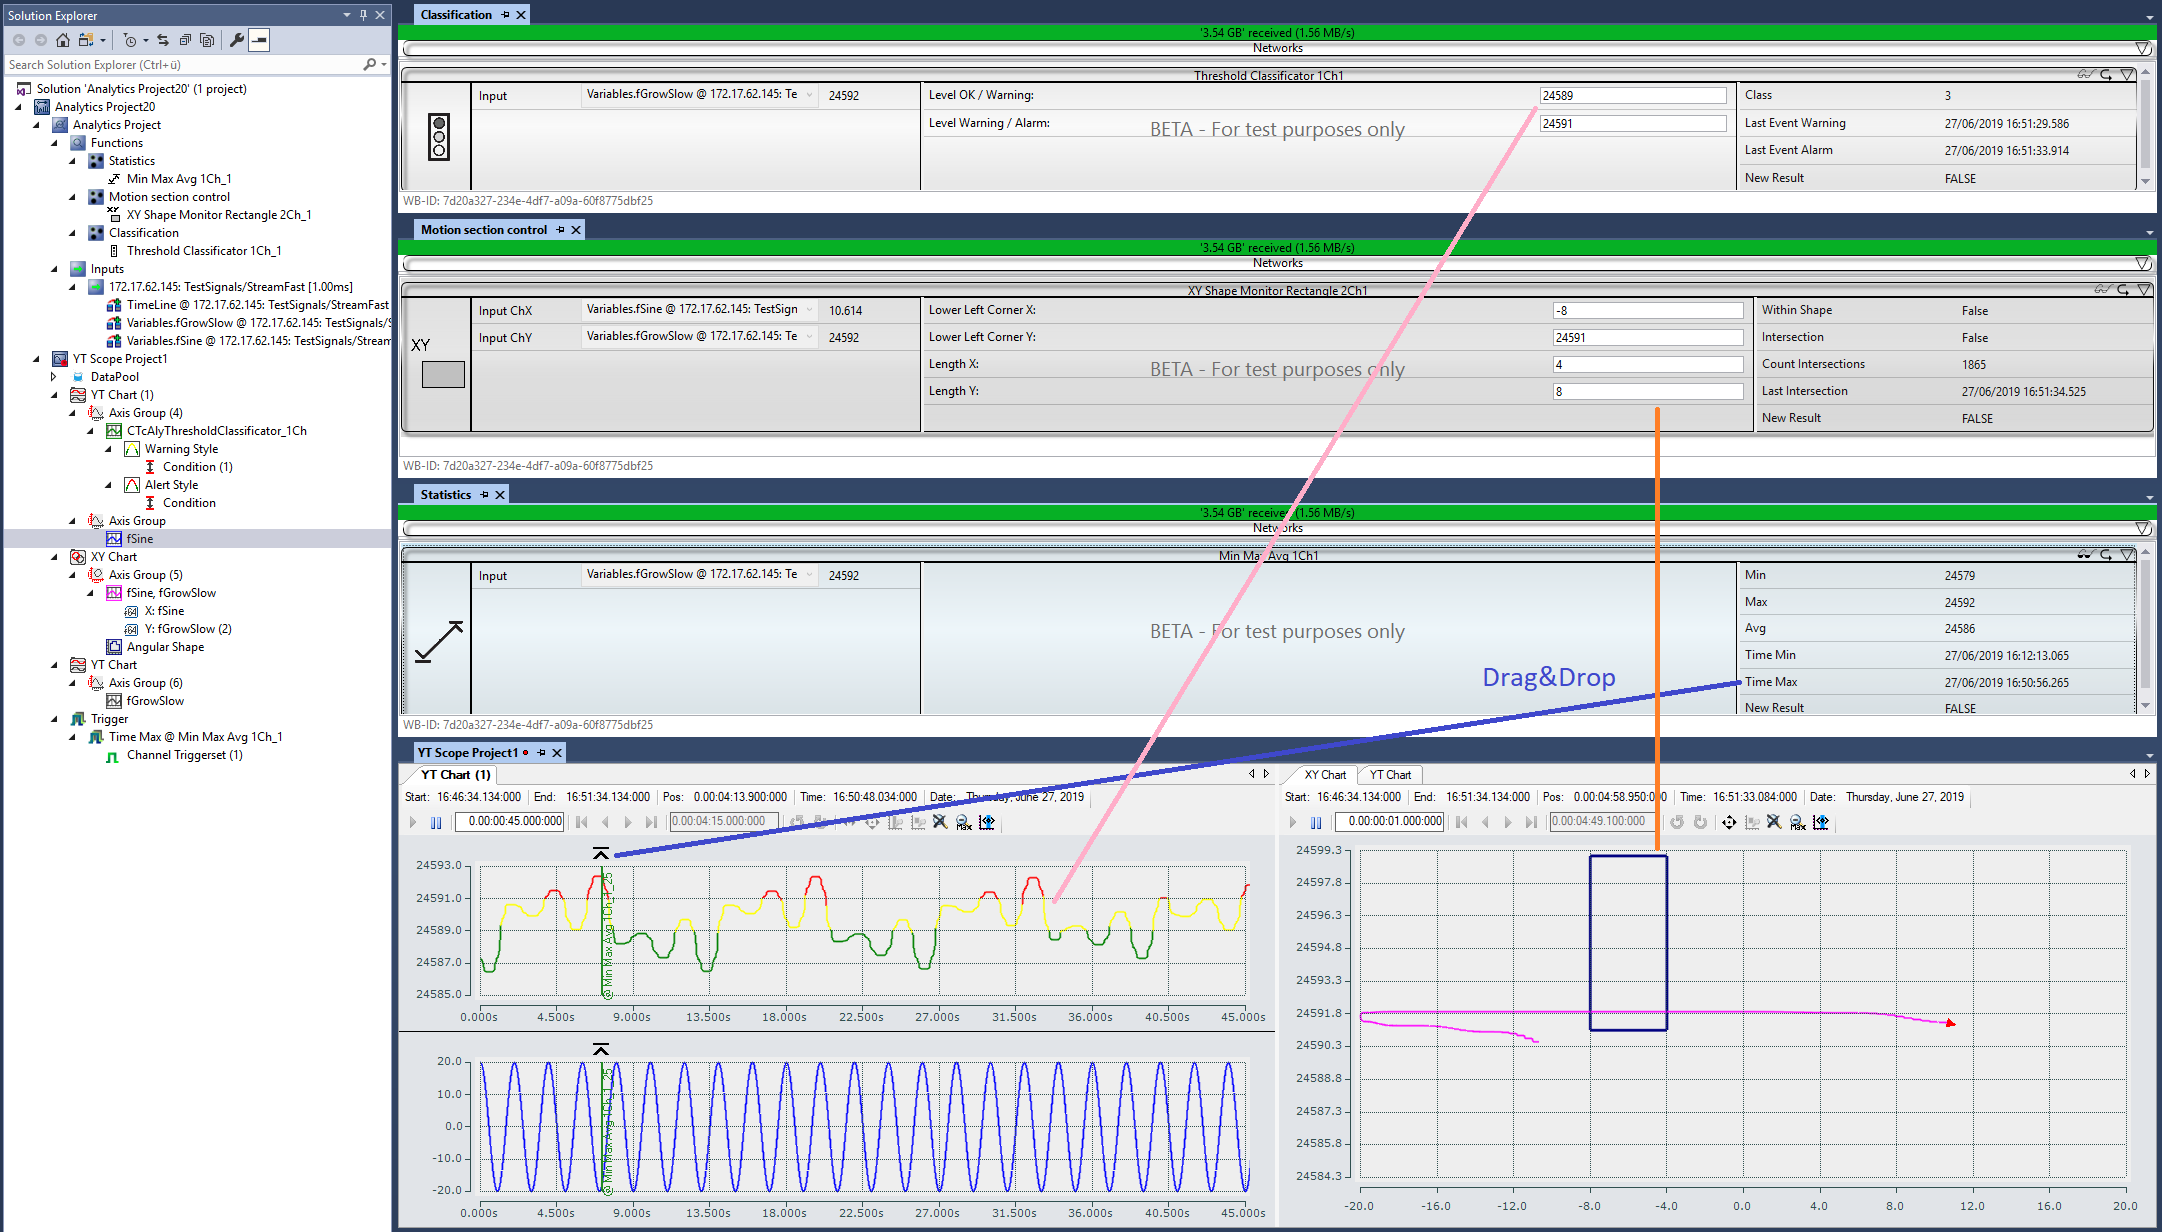The height and width of the screenshot is (1232, 2162).
Task: Jump to start in YT Chart (1) toolbar
Action: click(x=582, y=822)
